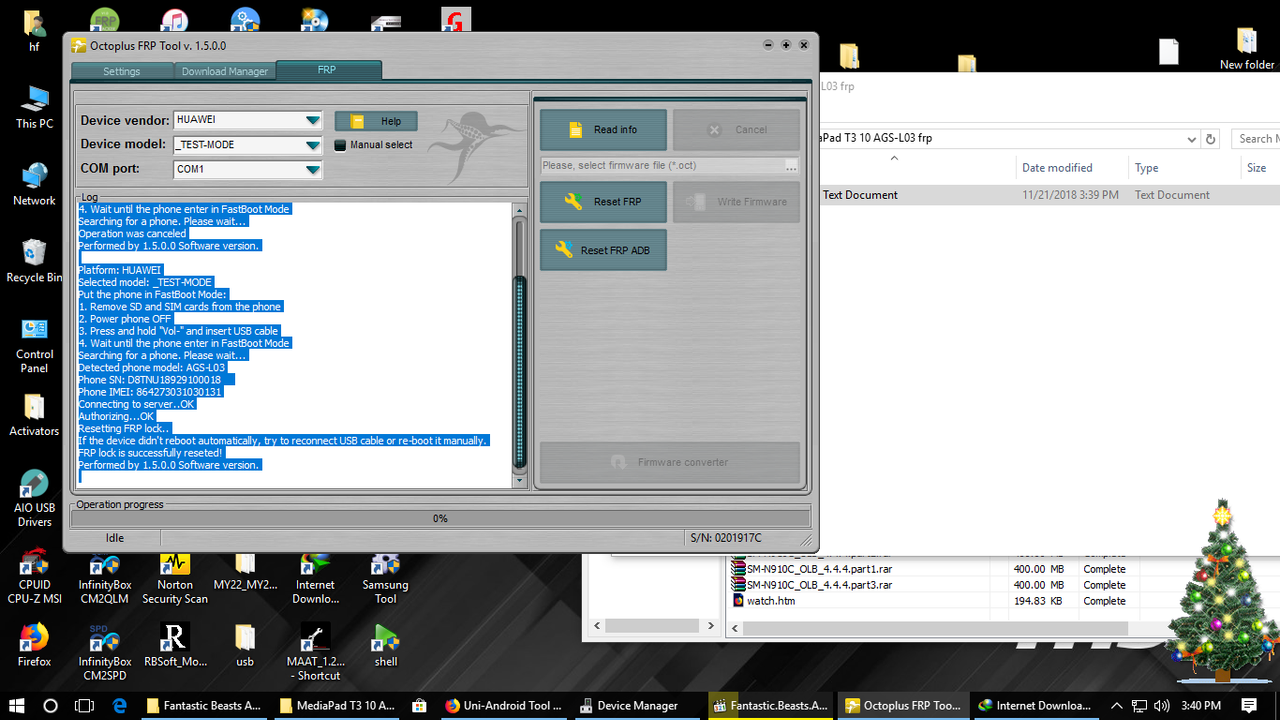Switch to Download Manager tab
This screenshot has height=720, width=1280.
[225, 71]
